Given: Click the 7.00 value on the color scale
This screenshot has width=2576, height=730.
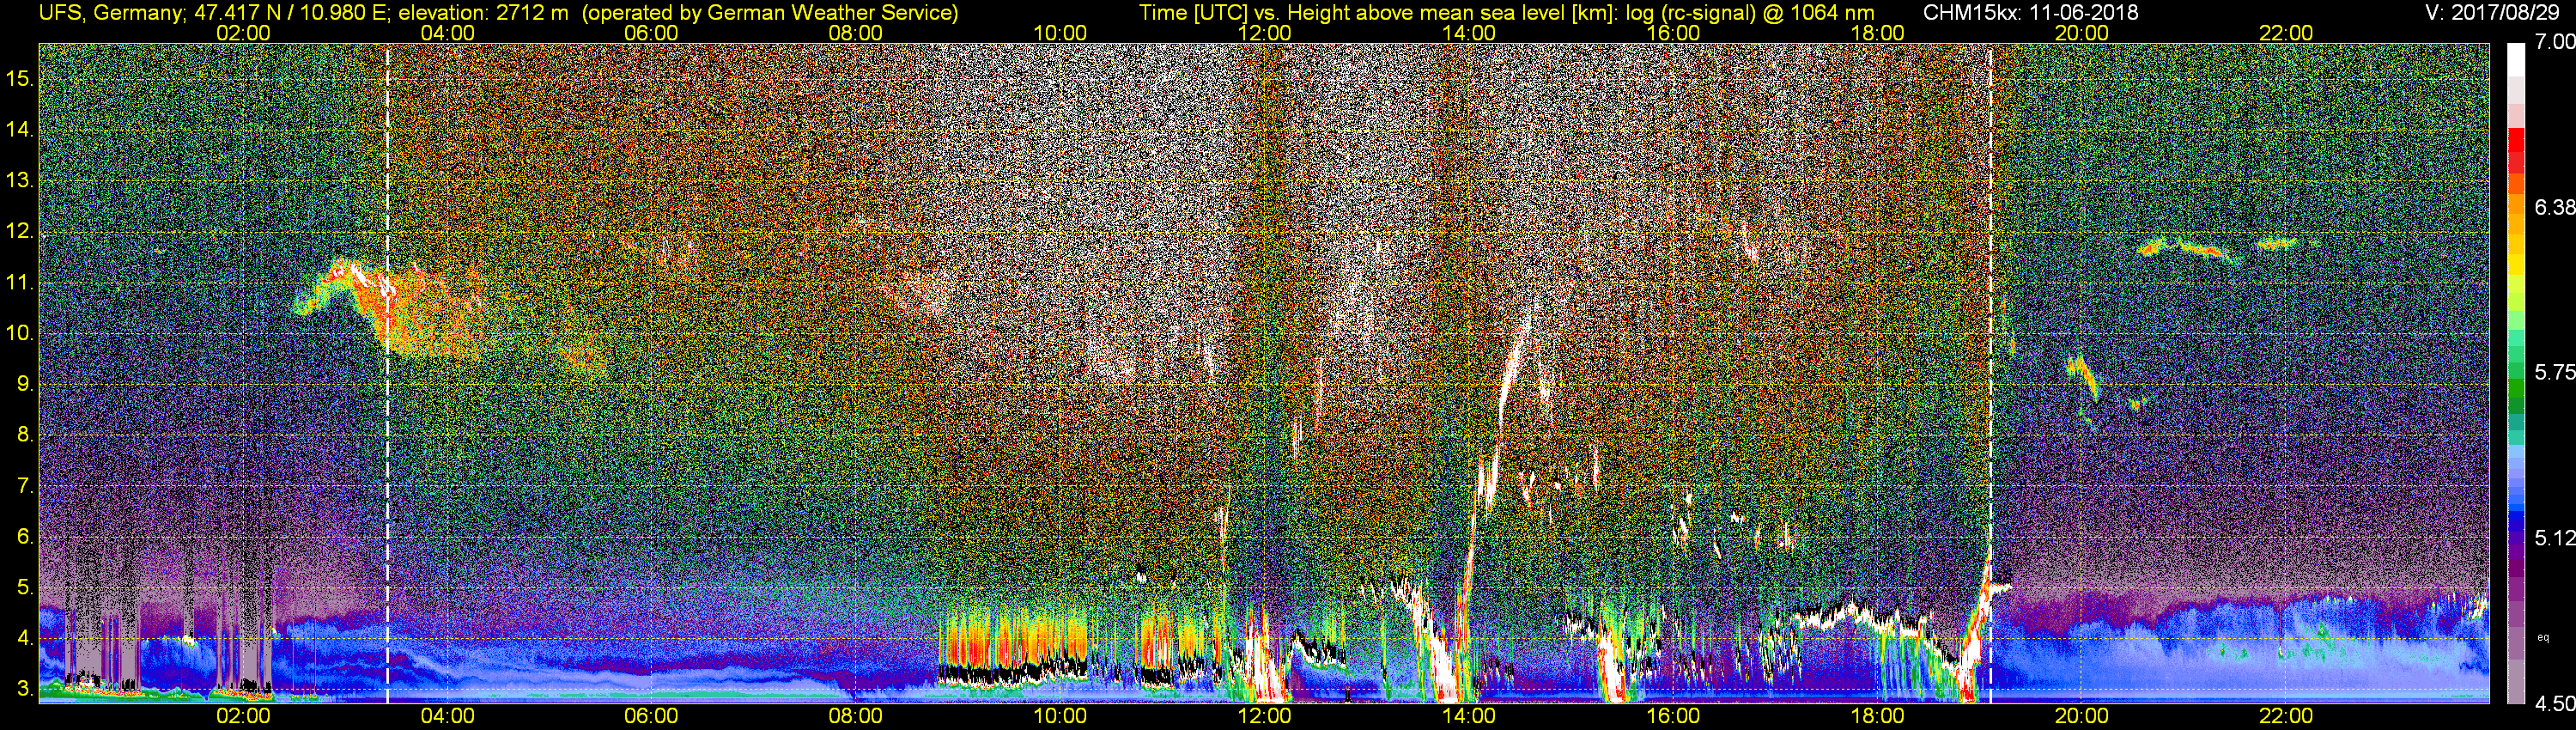Looking at the screenshot, I should 2555,42.
